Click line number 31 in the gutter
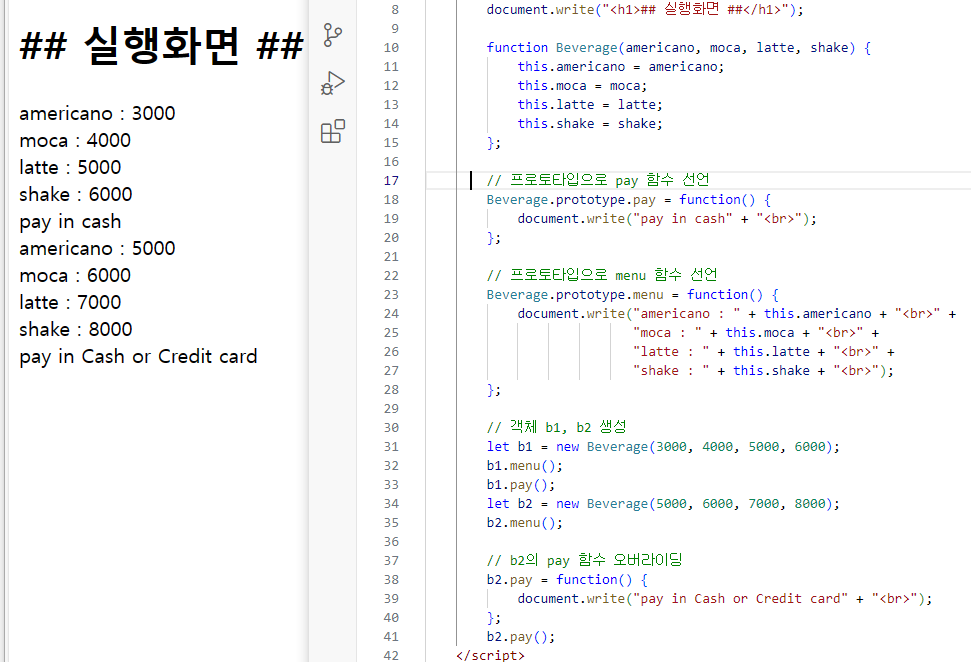Viewport: 971px width, 662px height. click(x=391, y=446)
